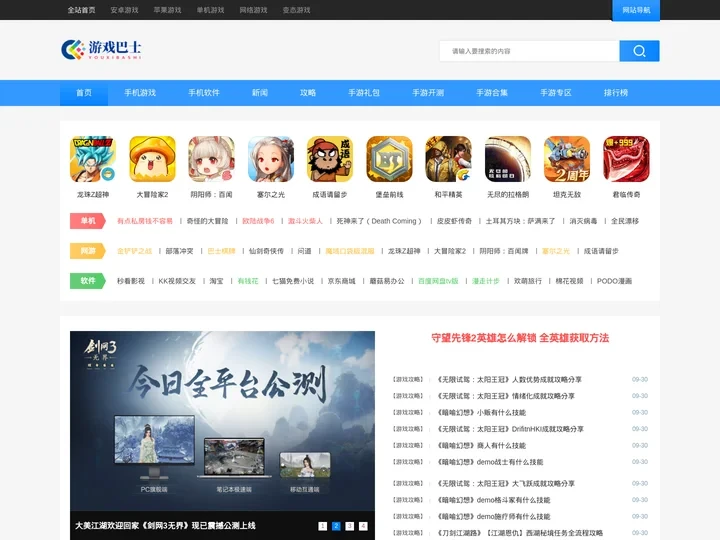720x540 pixels.
Task: Click 秒看影视 in 软件 row
Action: (x=131, y=281)
